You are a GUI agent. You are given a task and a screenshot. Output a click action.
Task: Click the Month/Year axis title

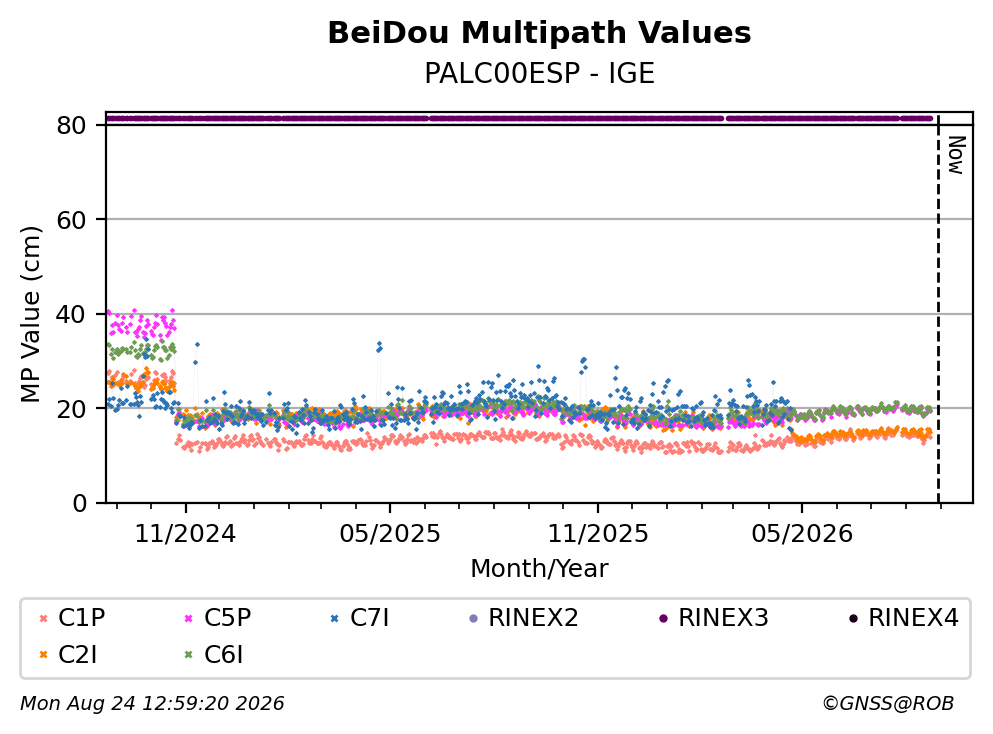point(539,569)
